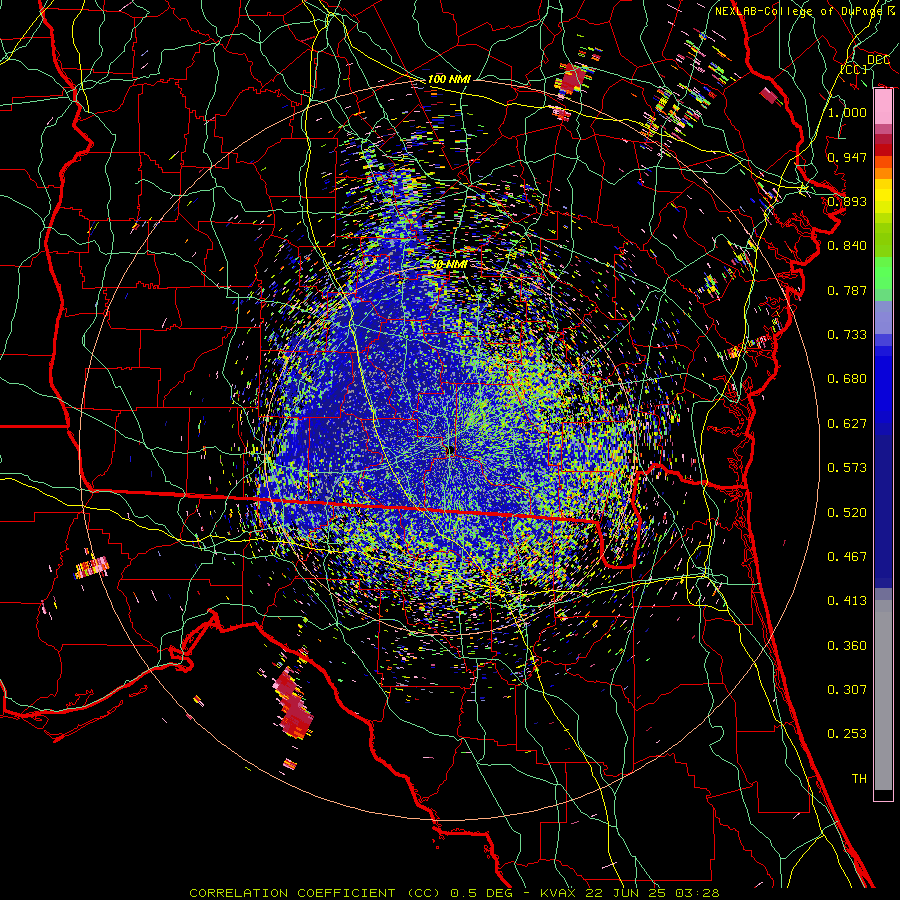Click the 0.627 legend value
Image resolution: width=900 pixels, height=900 pixels.
(847, 424)
